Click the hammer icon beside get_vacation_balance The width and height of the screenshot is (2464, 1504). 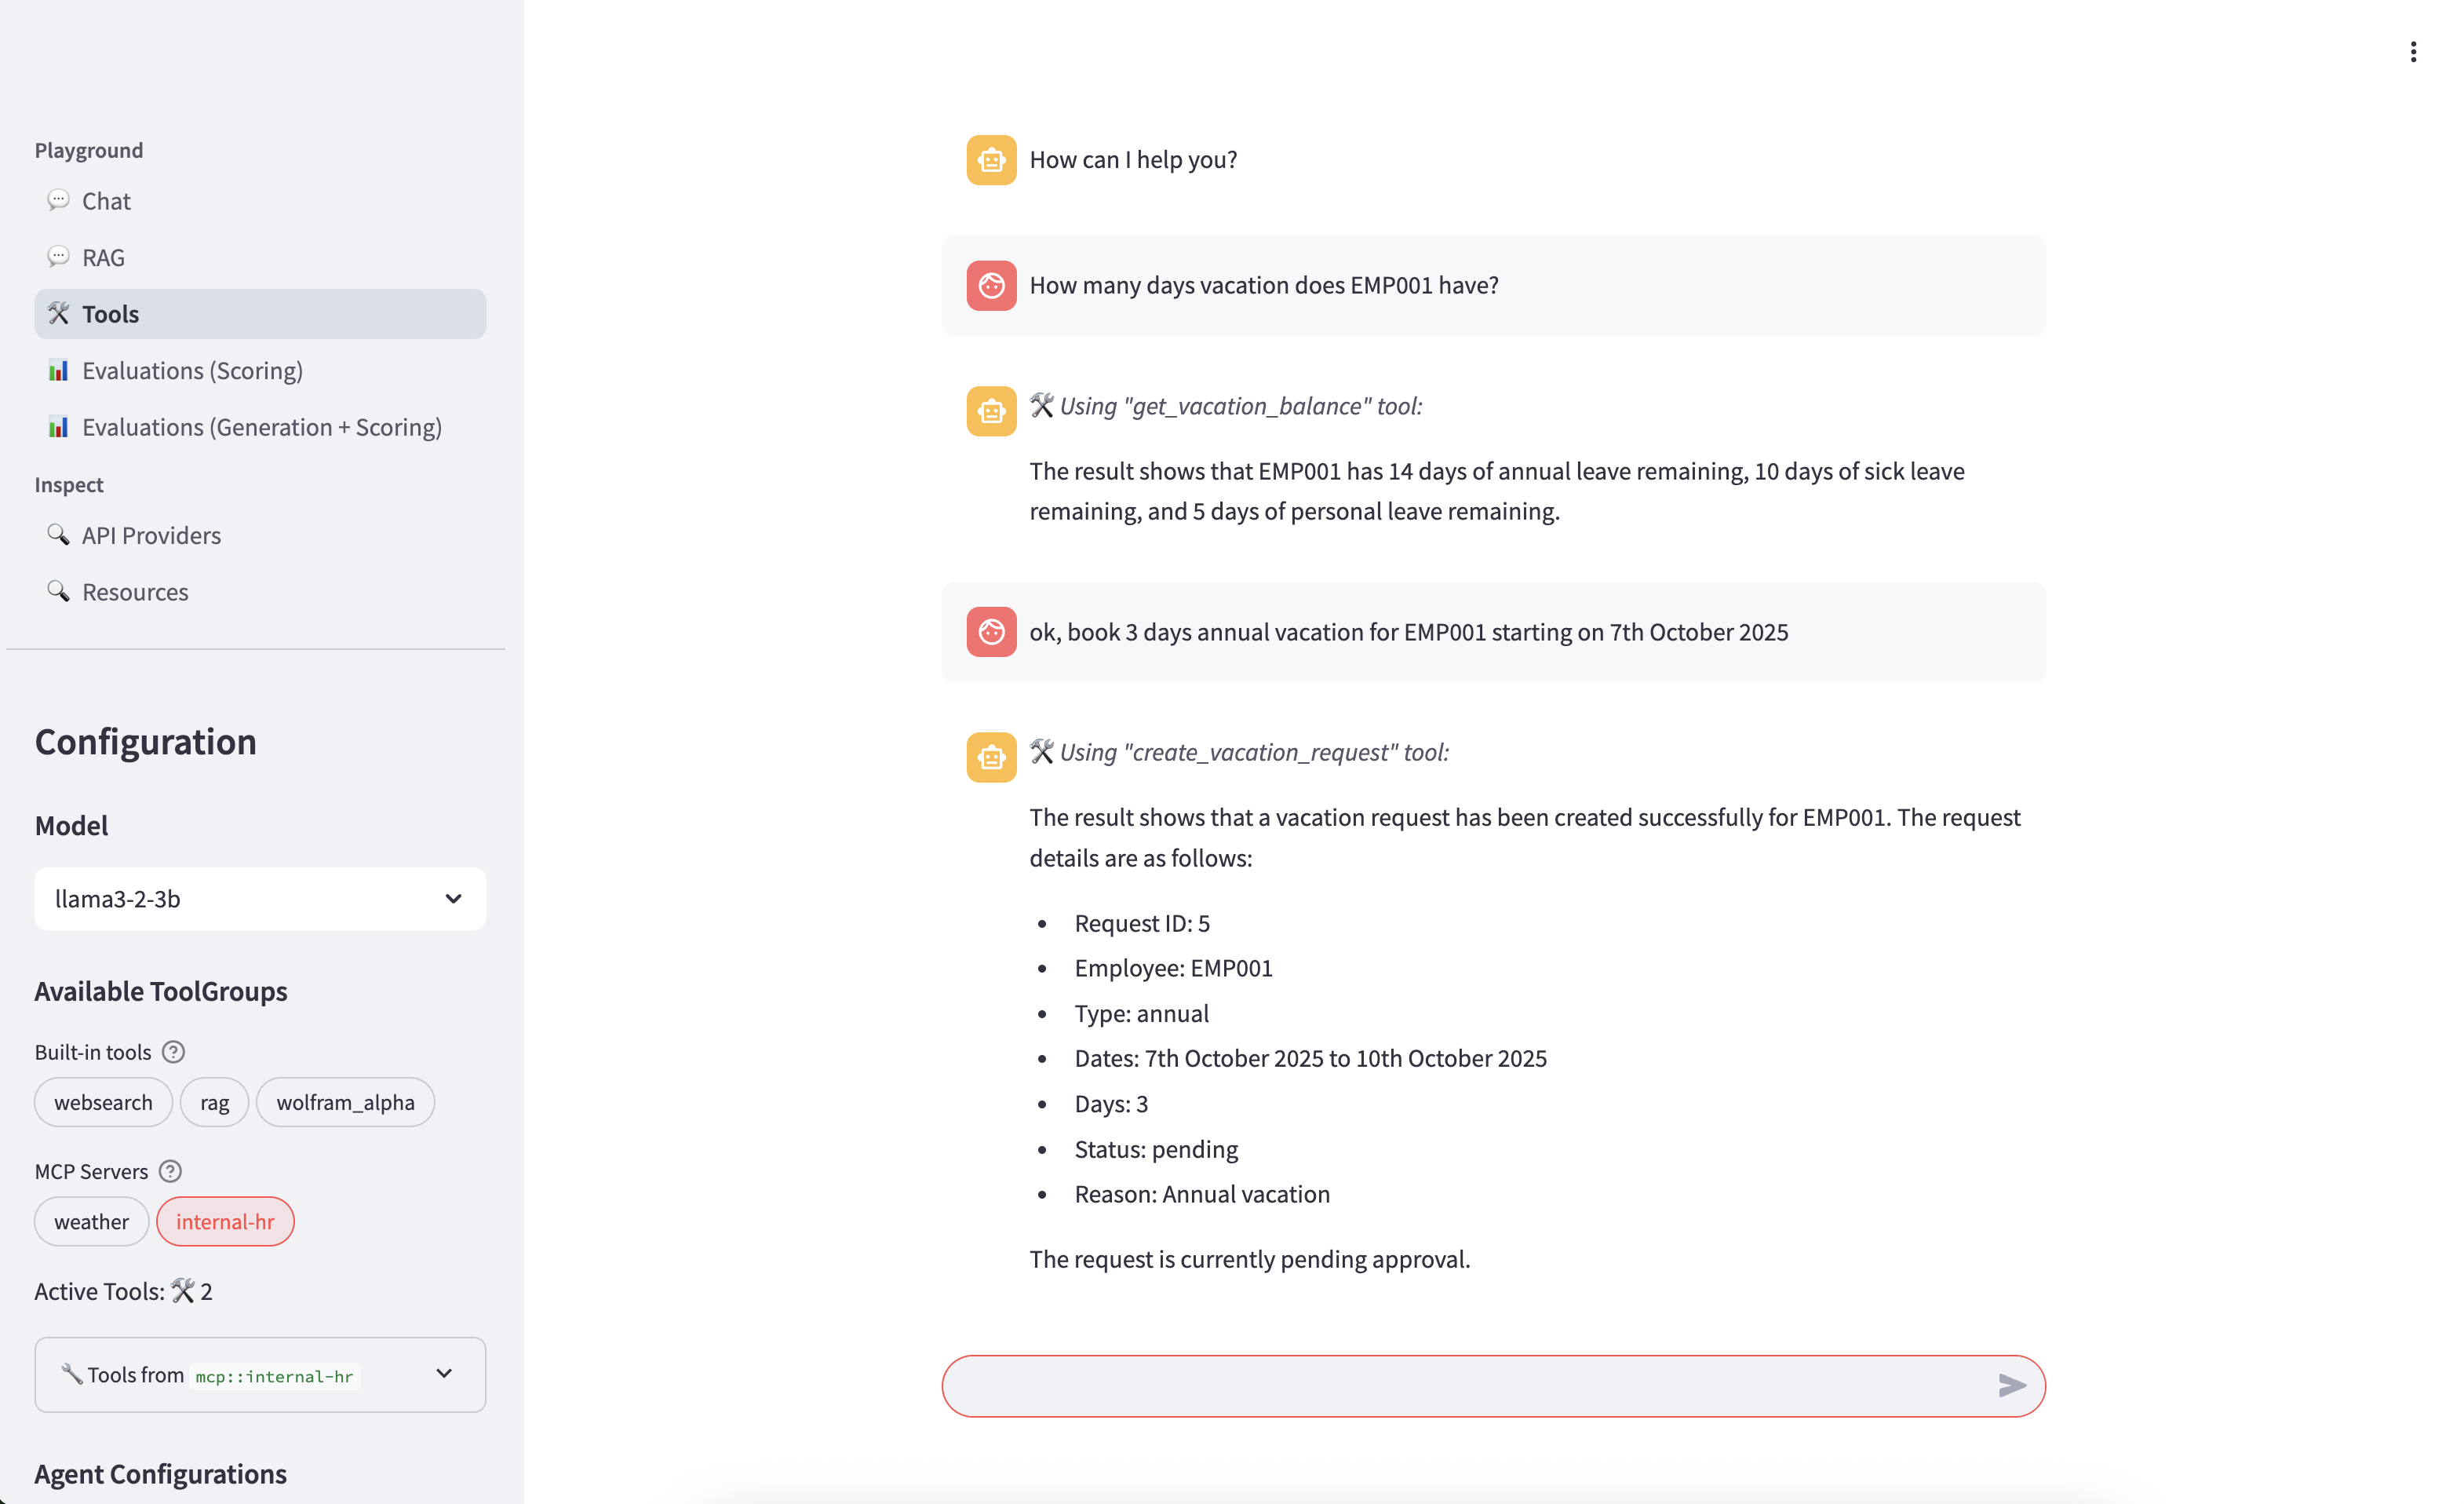tap(1041, 405)
